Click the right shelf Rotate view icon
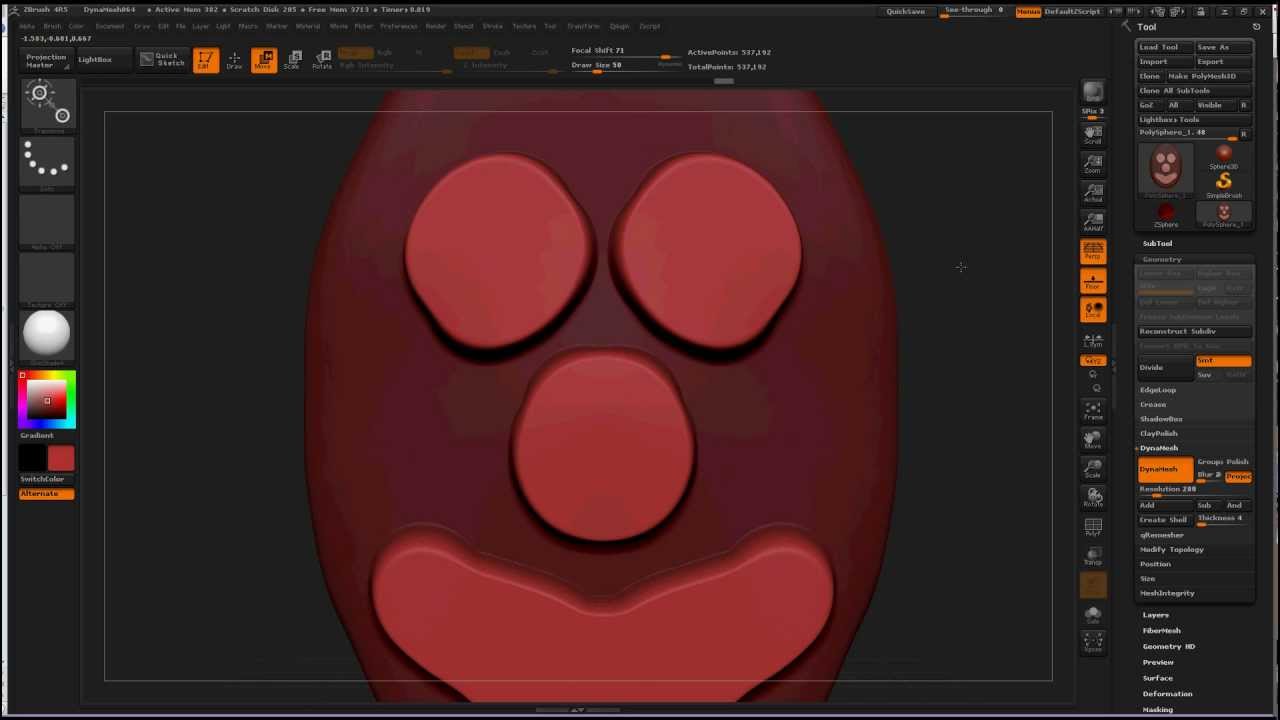 pyautogui.click(x=1093, y=497)
